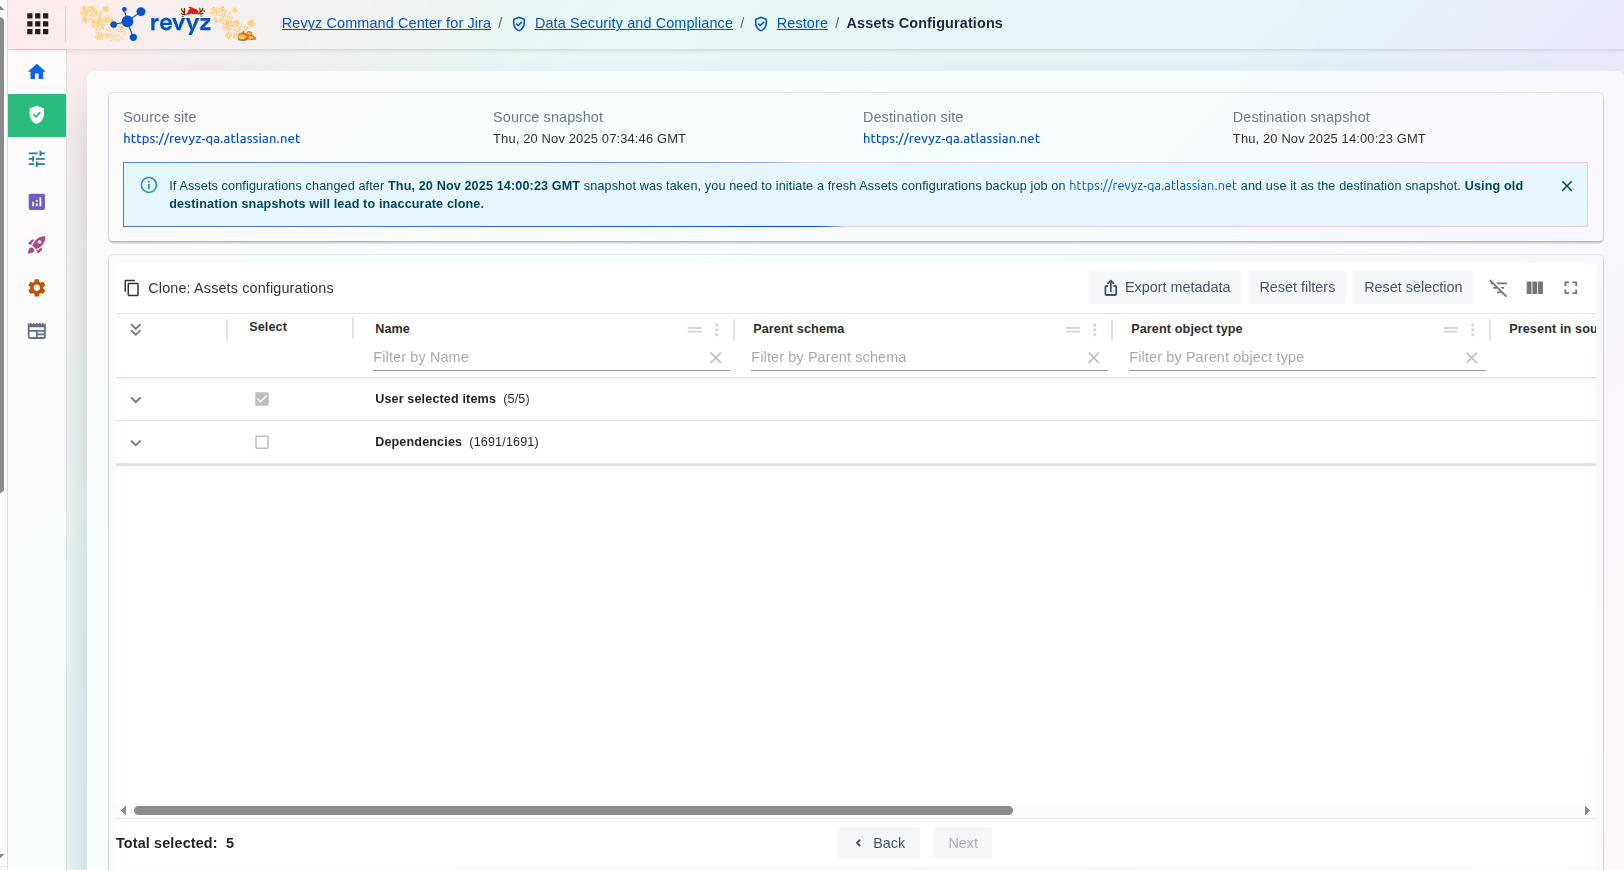Viewport: 1624px width, 870px height.
Task: Open the gear settings sidebar icon
Action: (37, 288)
